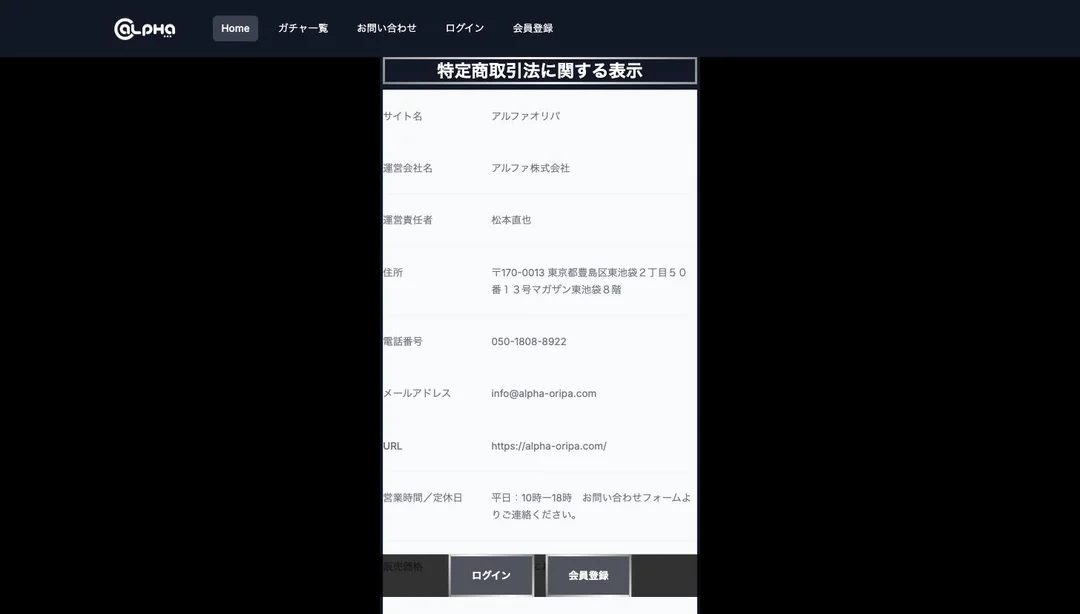Select the 営業時間／定休日 label
This screenshot has height=614, width=1080.
(x=422, y=498)
